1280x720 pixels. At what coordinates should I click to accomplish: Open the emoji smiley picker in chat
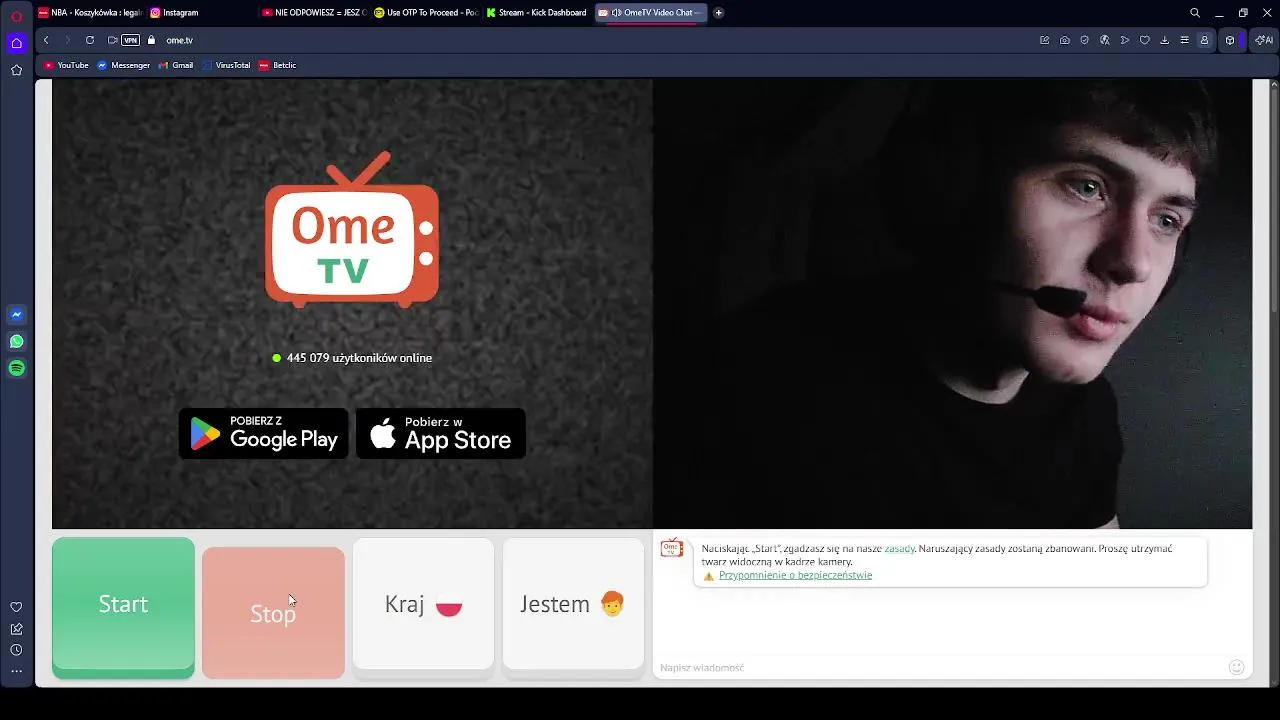click(x=1236, y=667)
